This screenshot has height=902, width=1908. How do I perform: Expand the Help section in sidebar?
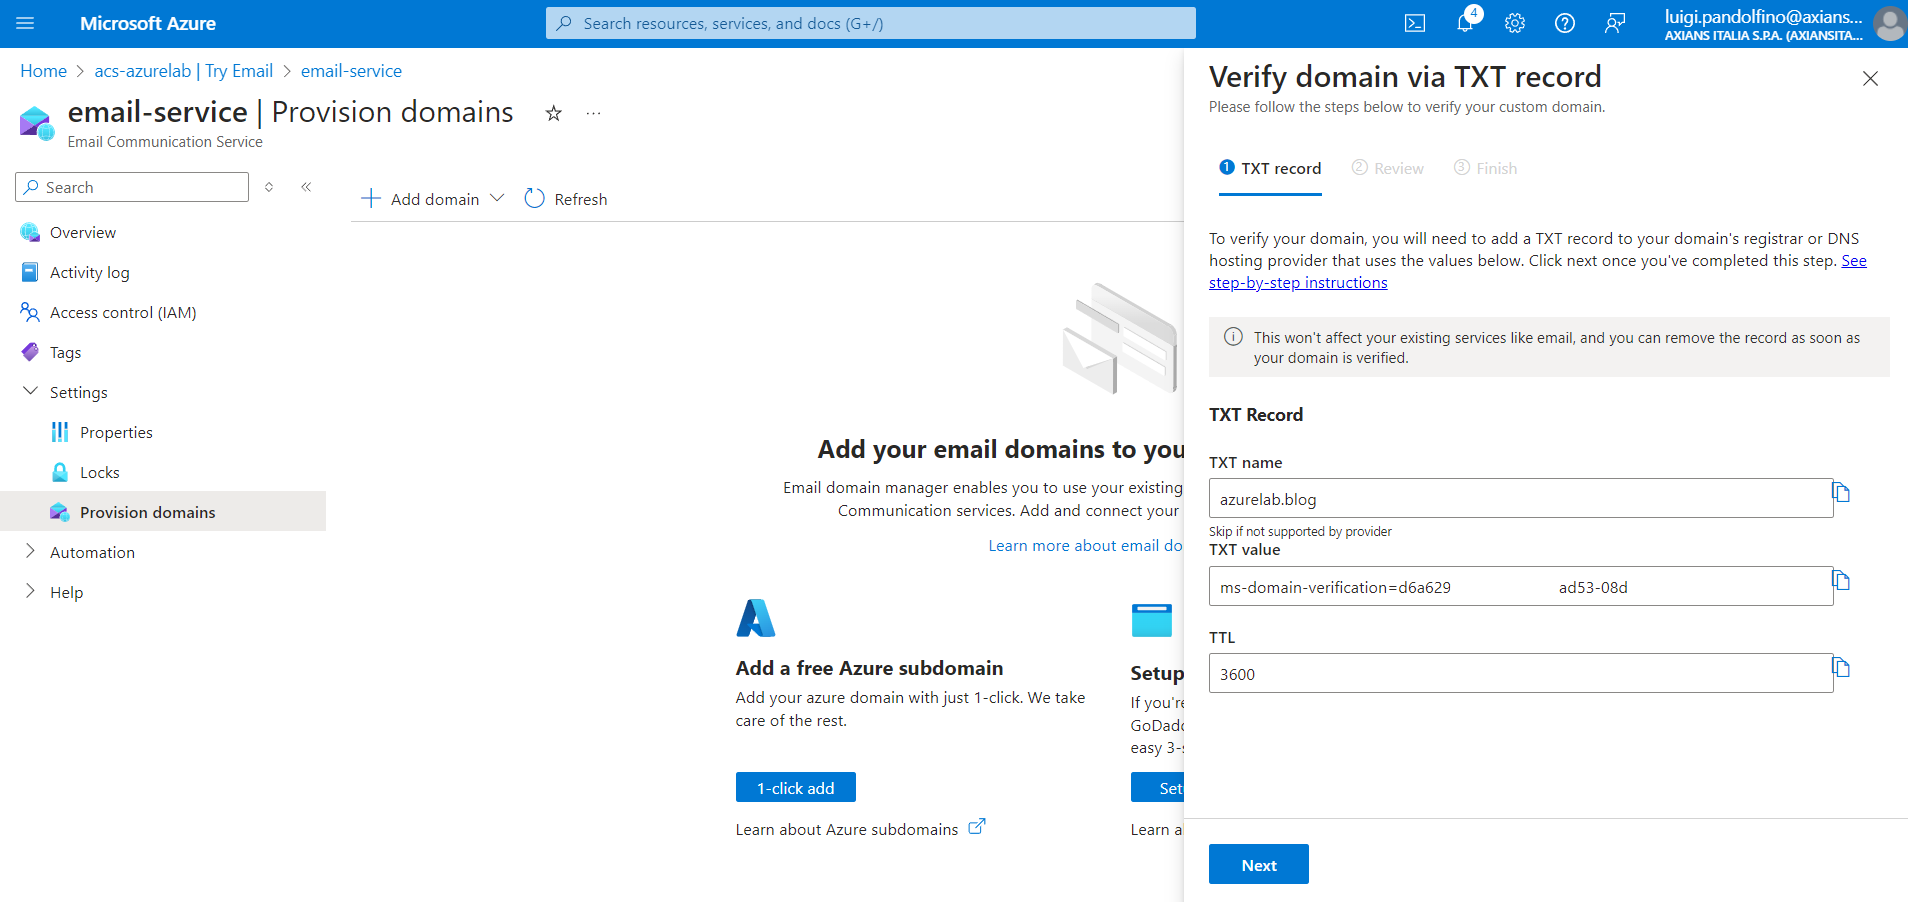coord(30,592)
